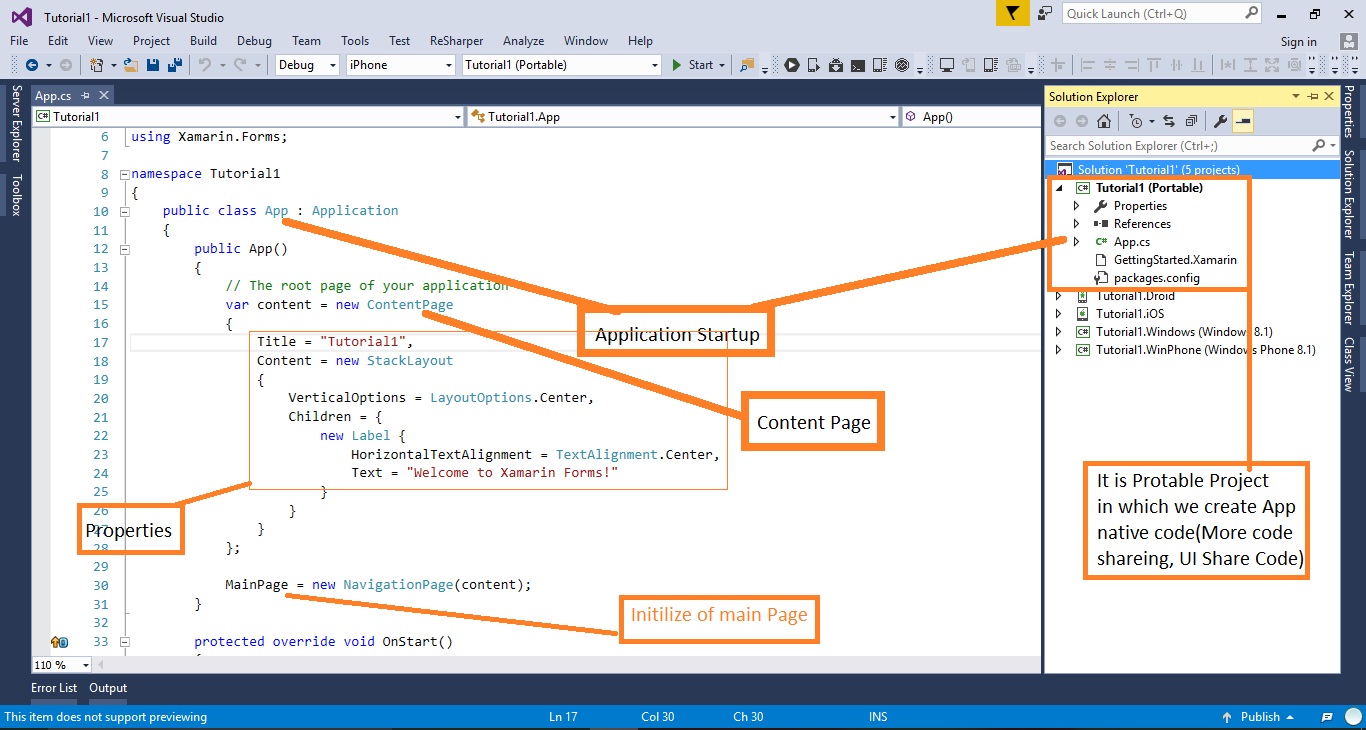Collapse the Tutorial1 namespace code region
This screenshot has height=730, width=1366.
(123, 173)
